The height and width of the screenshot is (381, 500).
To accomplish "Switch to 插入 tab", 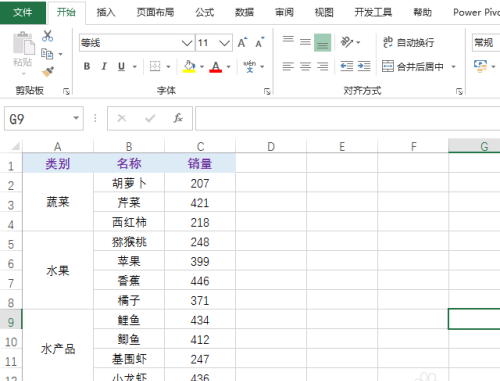I will (106, 12).
